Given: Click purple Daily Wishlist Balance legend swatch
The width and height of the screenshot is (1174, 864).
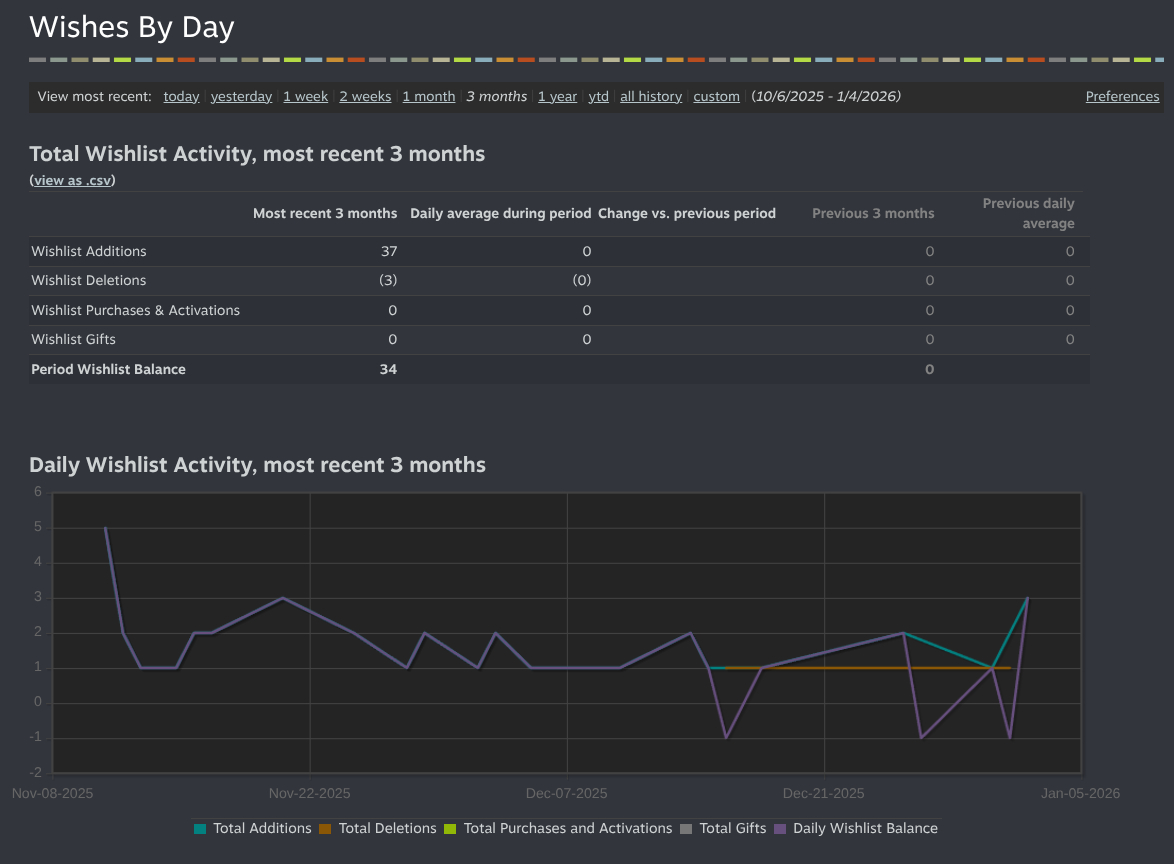Looking at the screenshot, I should 780,829.
